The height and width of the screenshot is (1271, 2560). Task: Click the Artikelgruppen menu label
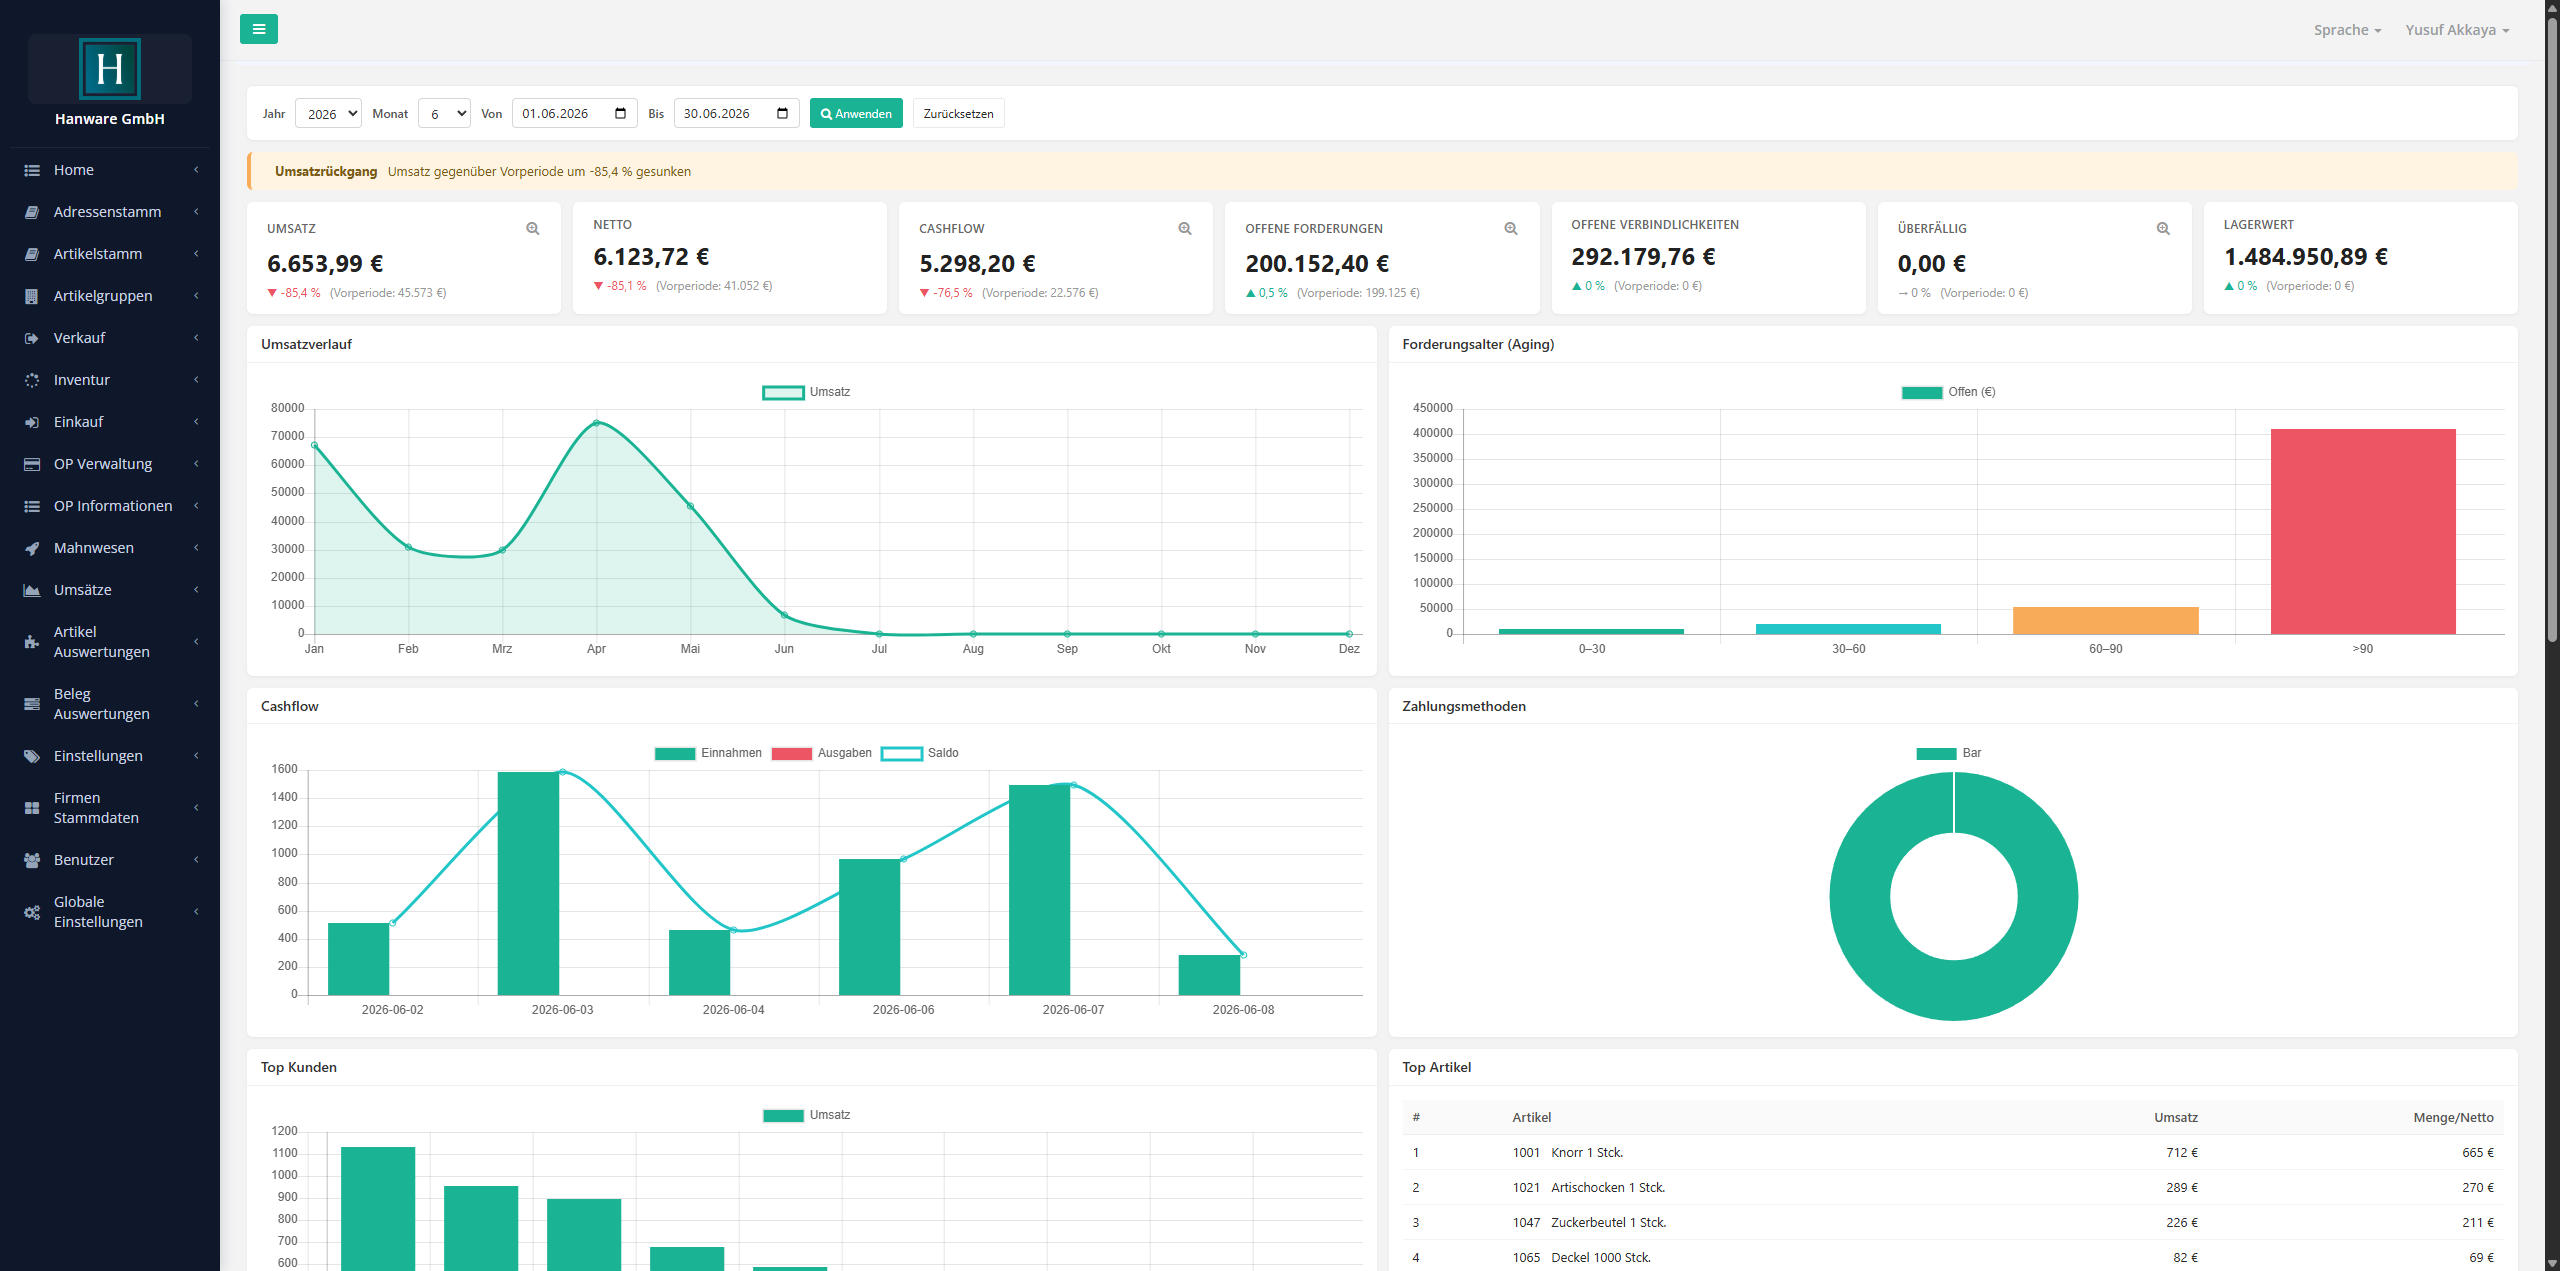103,296
